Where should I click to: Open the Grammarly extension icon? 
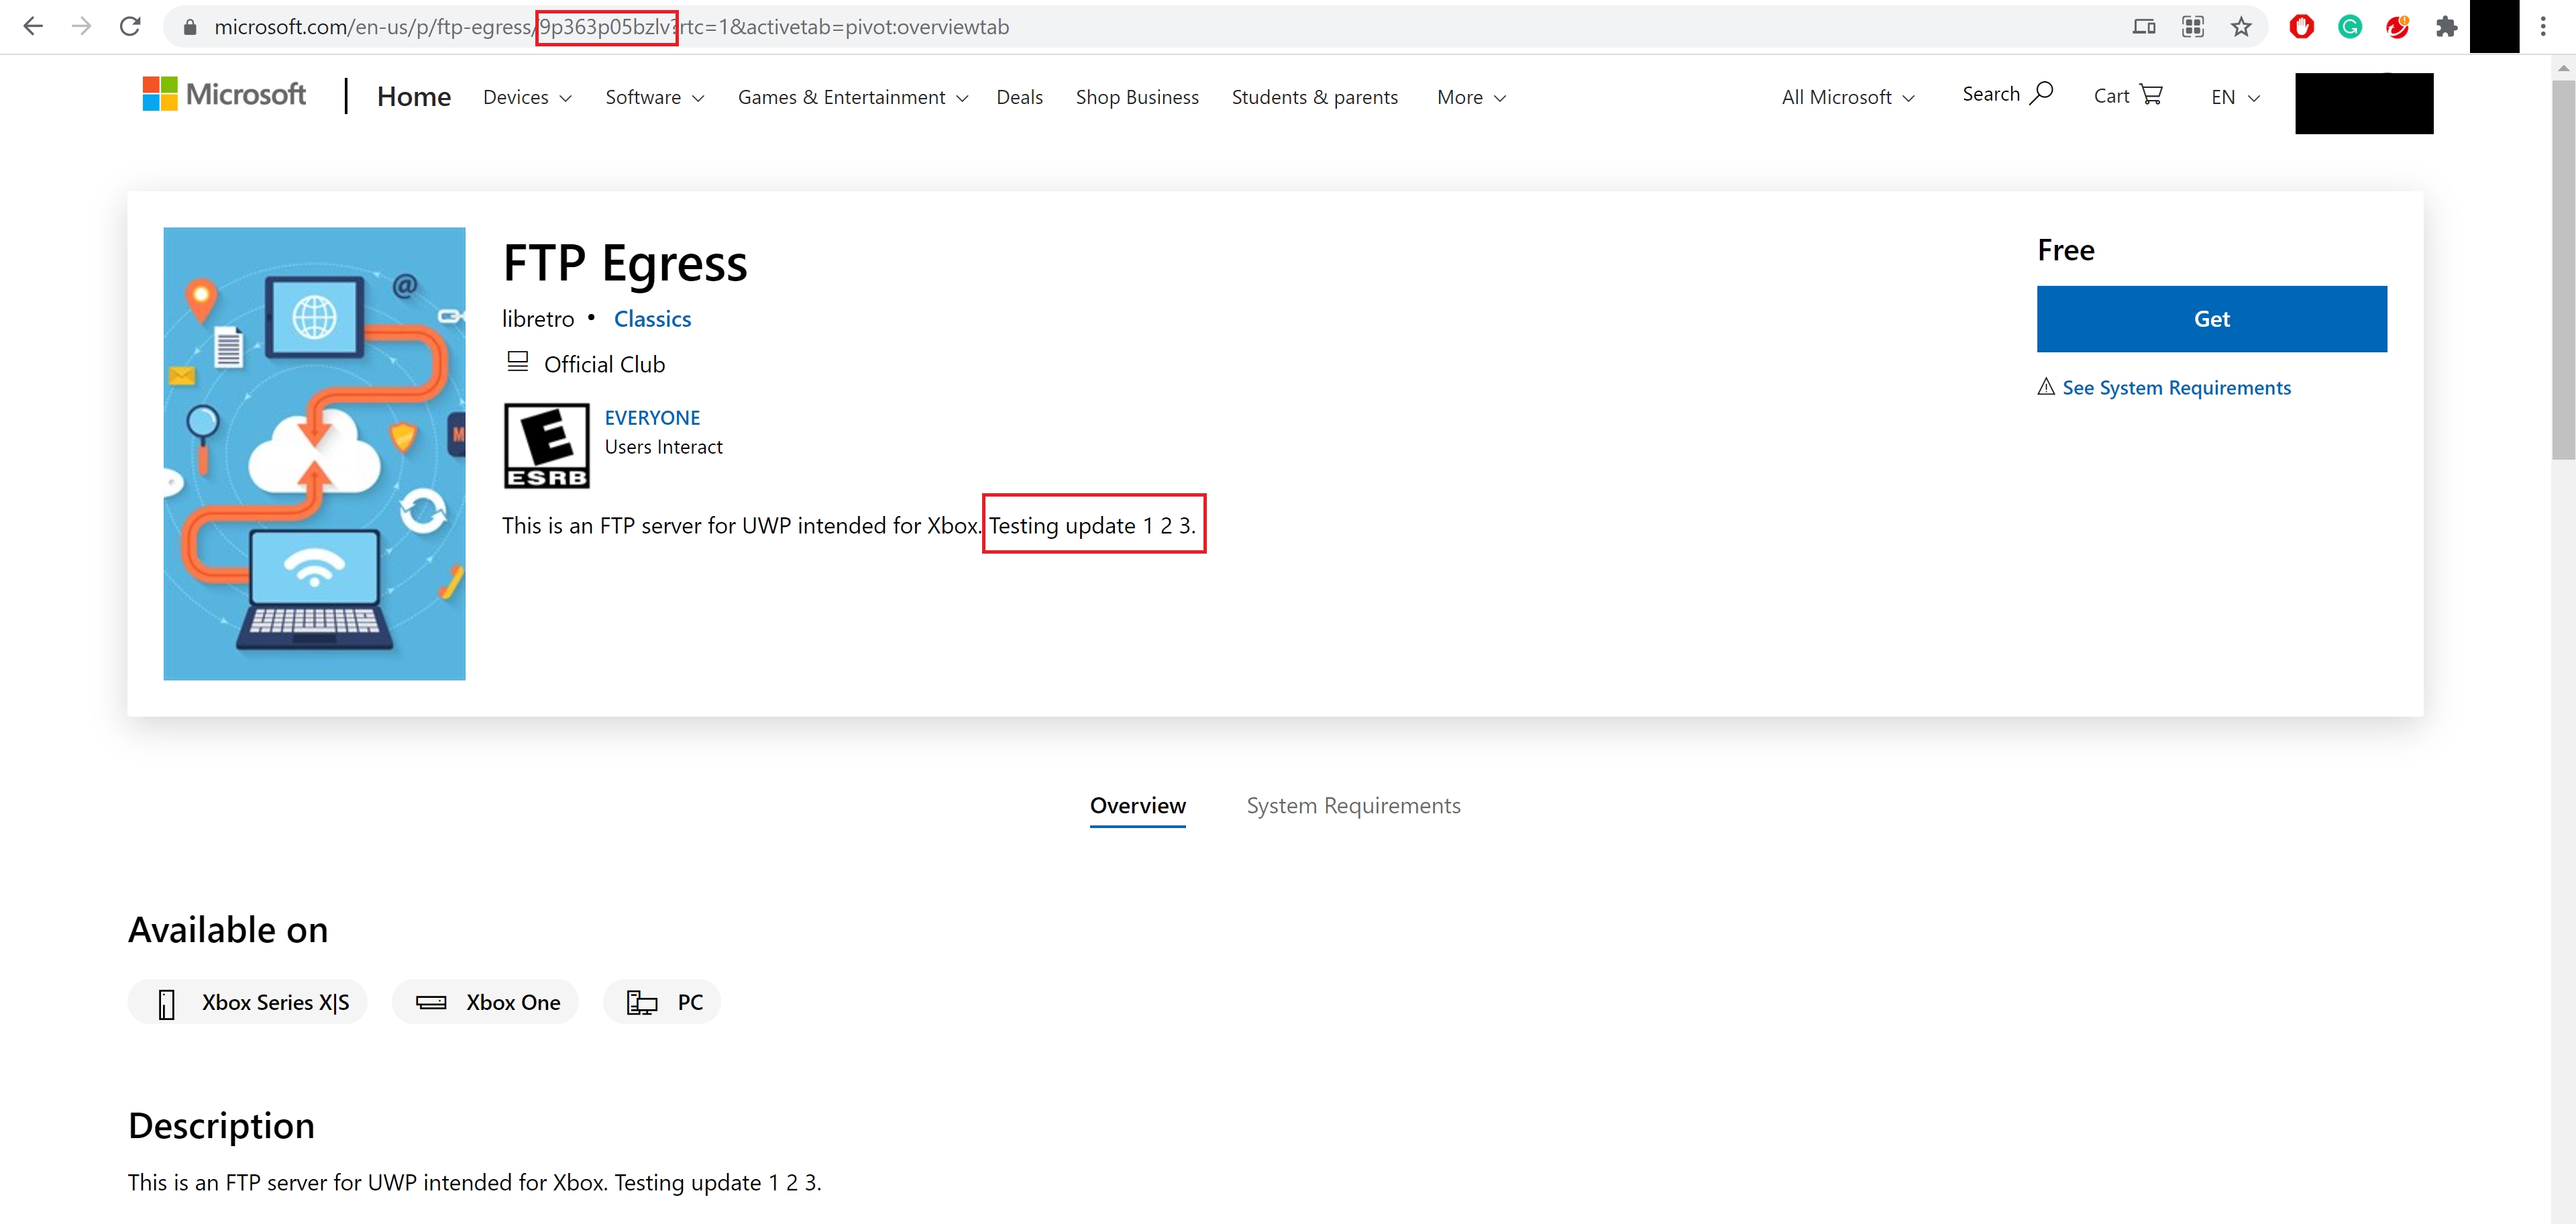click(2349, 27)
